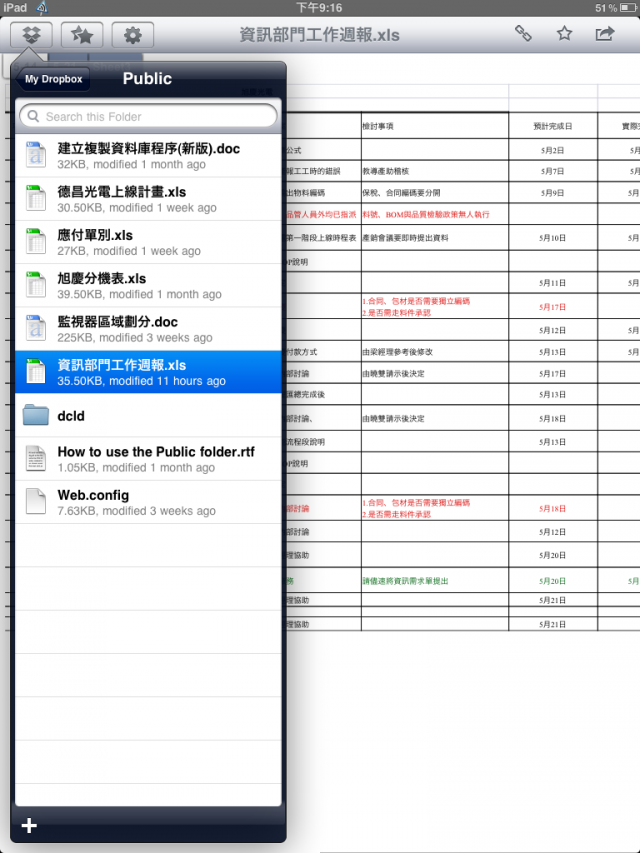
Task: Go back to My Dropbox
Action: tap(53, 79)
